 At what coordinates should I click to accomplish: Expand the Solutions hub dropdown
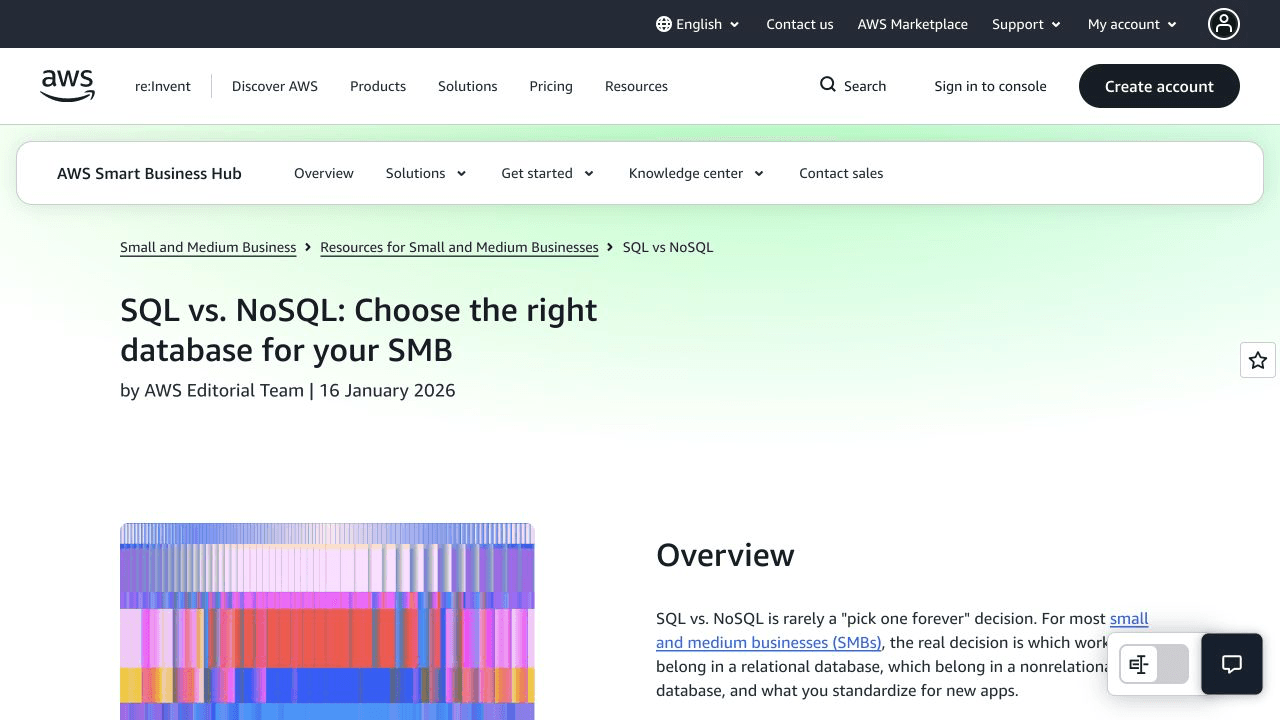pyautogui.click(x=426, y=173)
